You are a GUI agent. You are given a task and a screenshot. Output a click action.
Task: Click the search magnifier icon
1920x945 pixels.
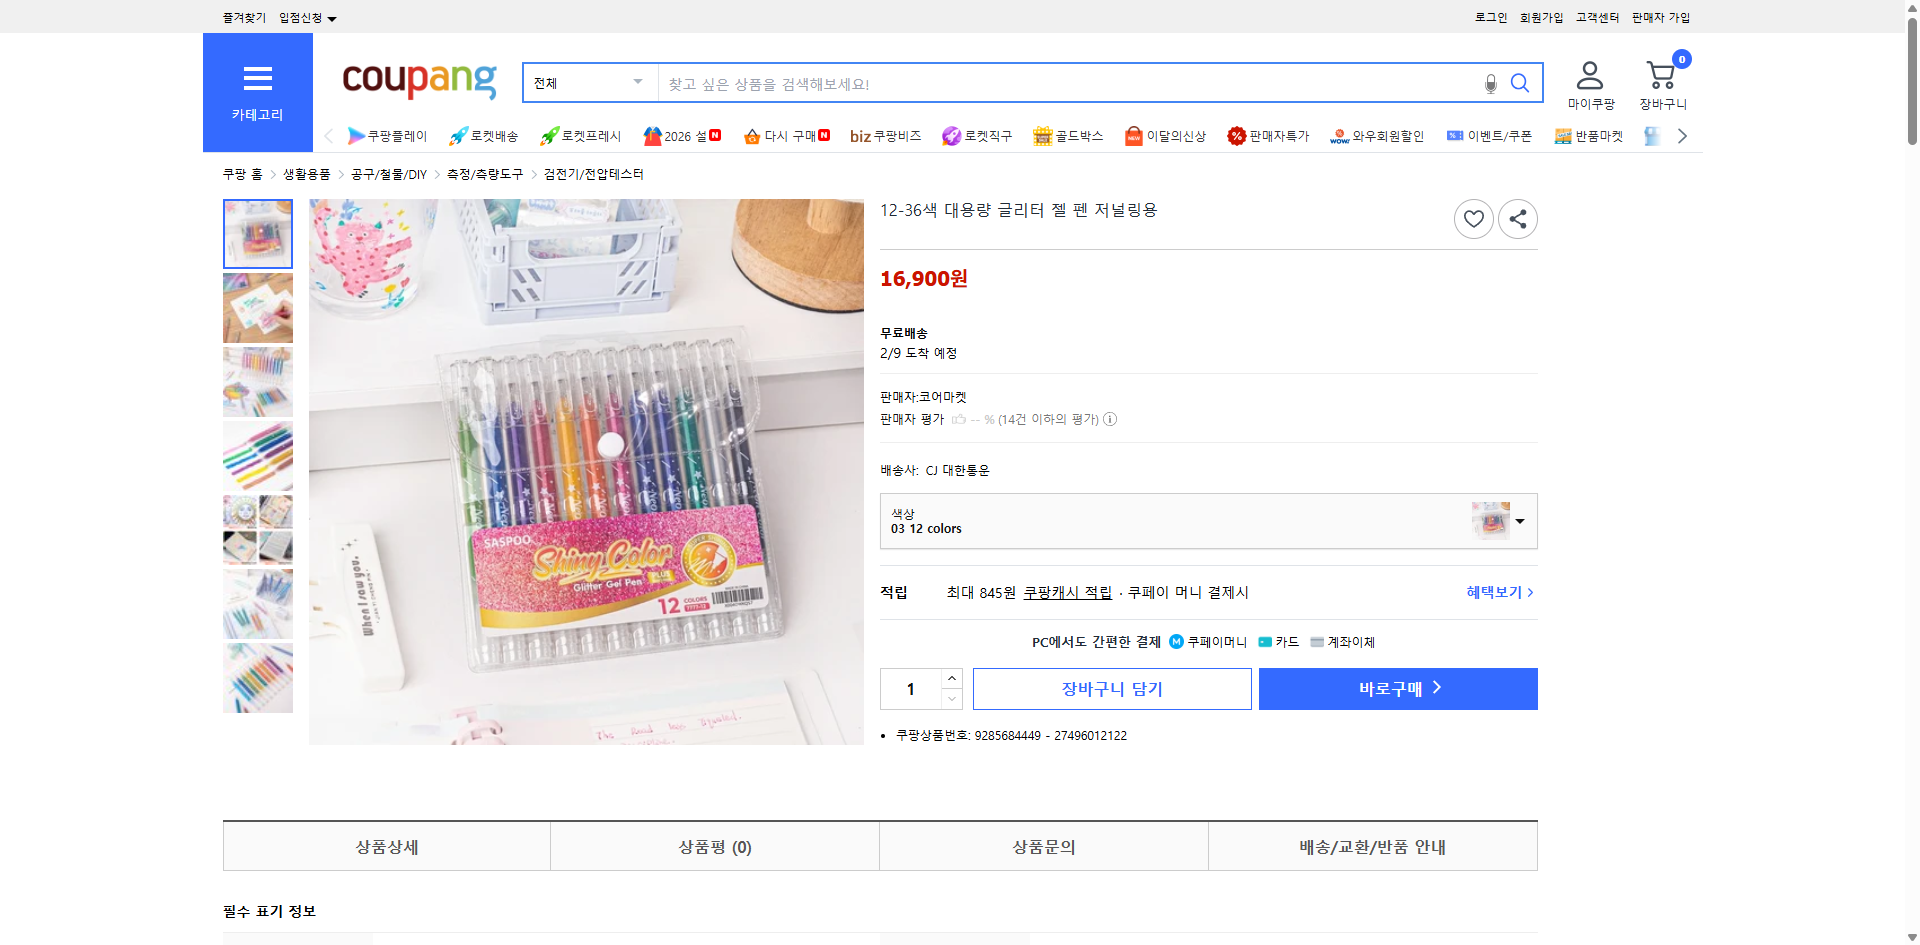pos(1520,83)
